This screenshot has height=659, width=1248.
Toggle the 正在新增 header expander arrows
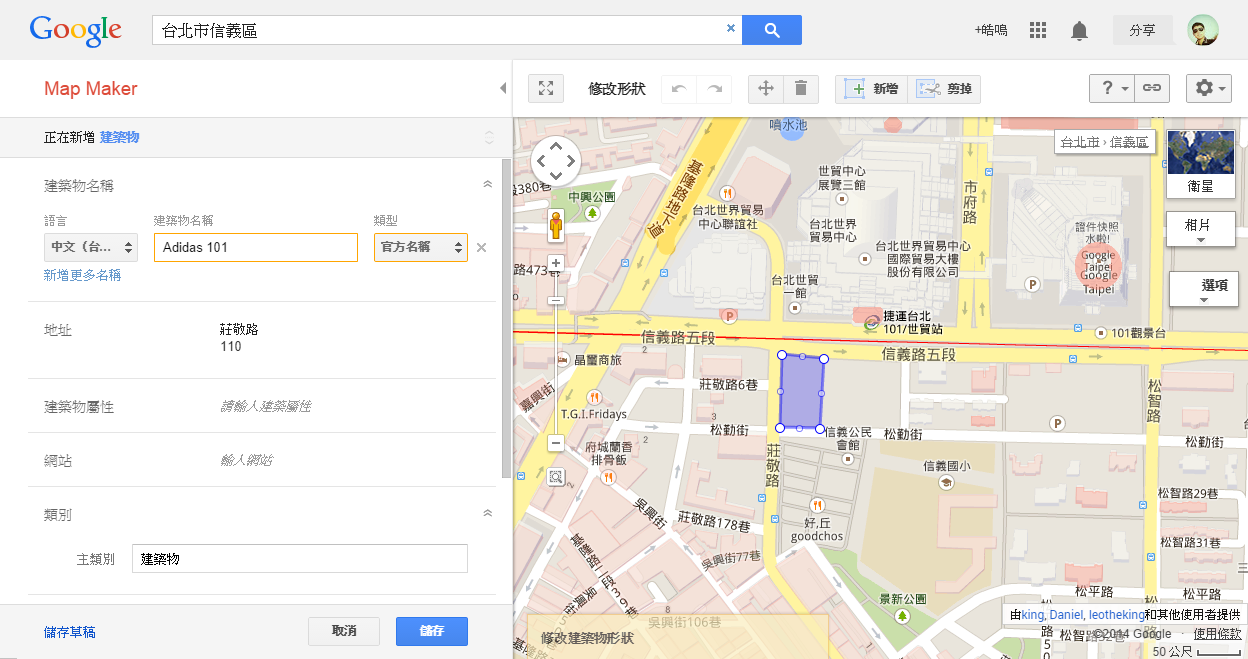pyautogui.click(x=489, y=137)
